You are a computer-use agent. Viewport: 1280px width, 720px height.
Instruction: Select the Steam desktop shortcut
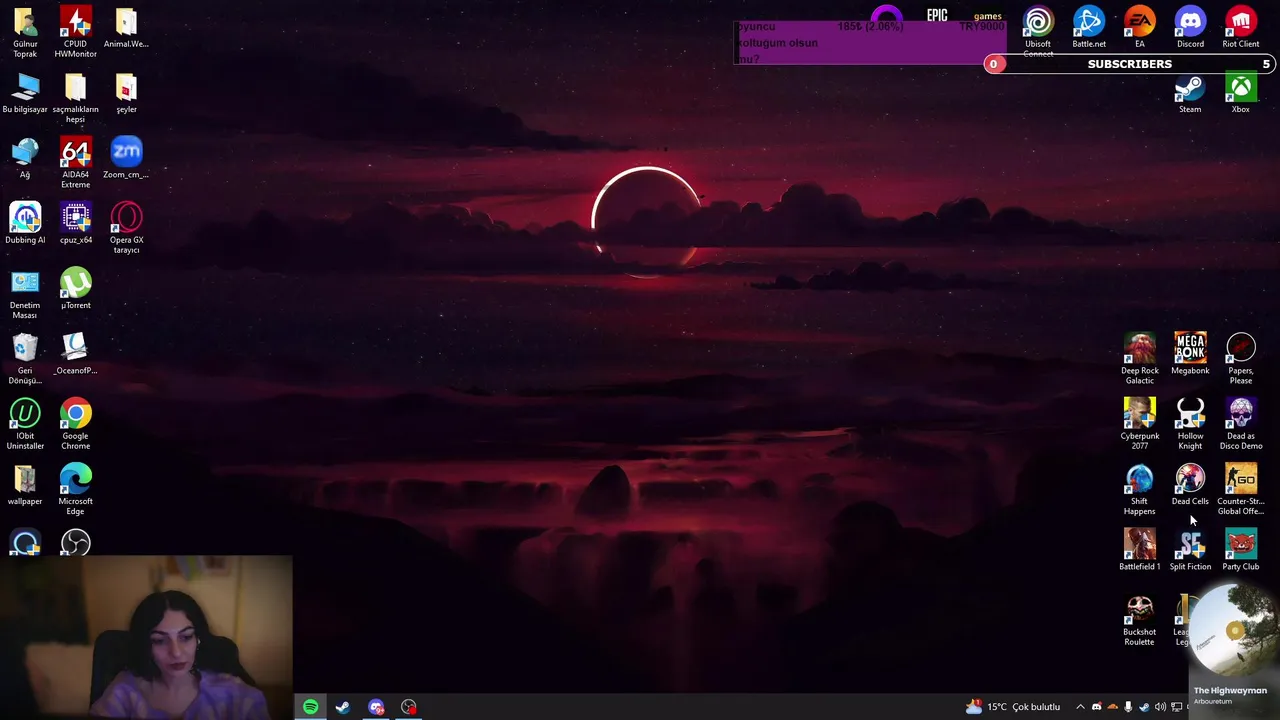[1190, 94]
